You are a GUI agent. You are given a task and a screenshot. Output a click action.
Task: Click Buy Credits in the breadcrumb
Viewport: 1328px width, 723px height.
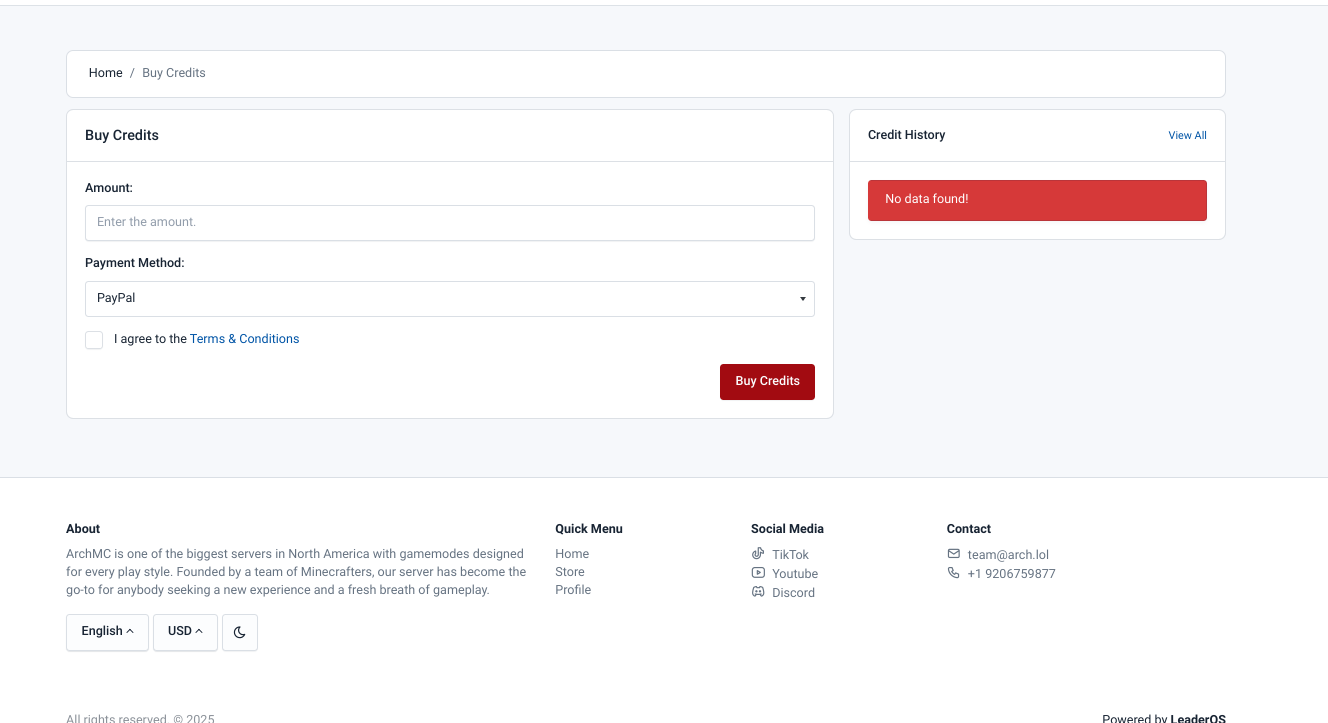[x=174, y=73]
